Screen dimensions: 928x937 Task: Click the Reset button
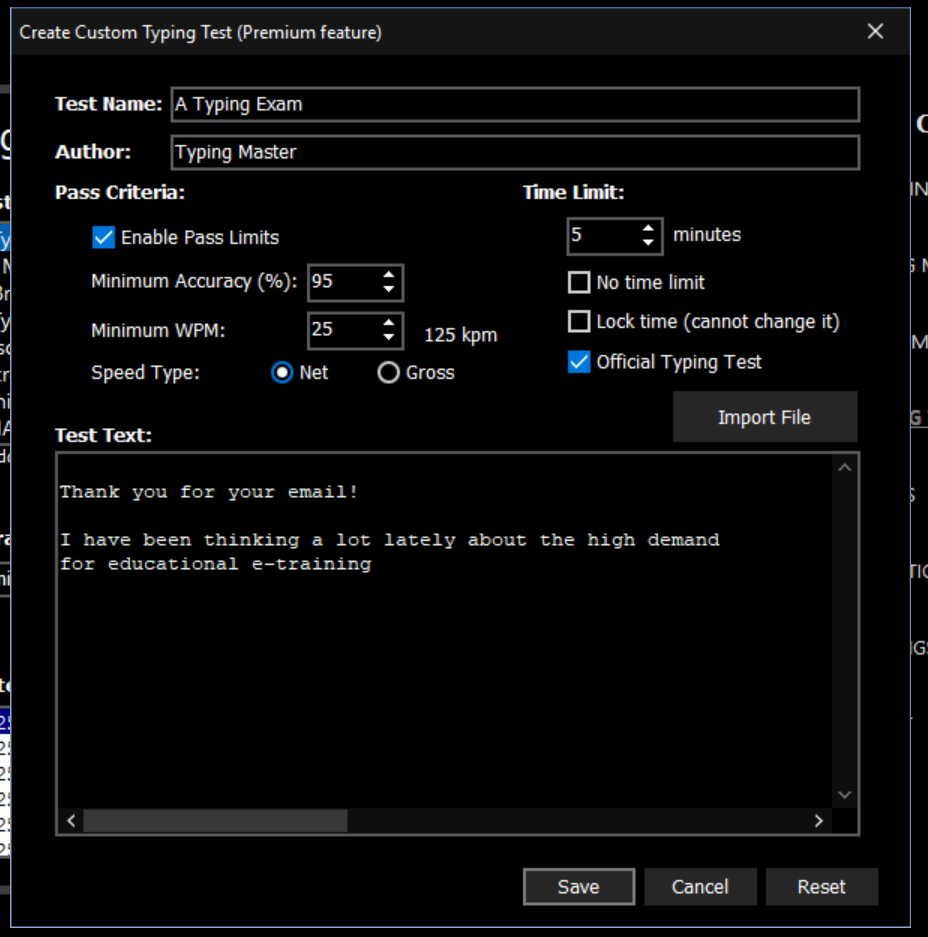pos(821,887)
